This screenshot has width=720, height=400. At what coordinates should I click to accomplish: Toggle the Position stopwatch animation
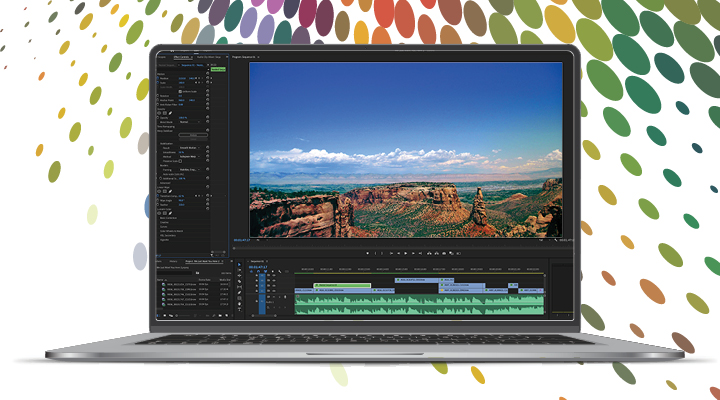click(x=158, y=76)
